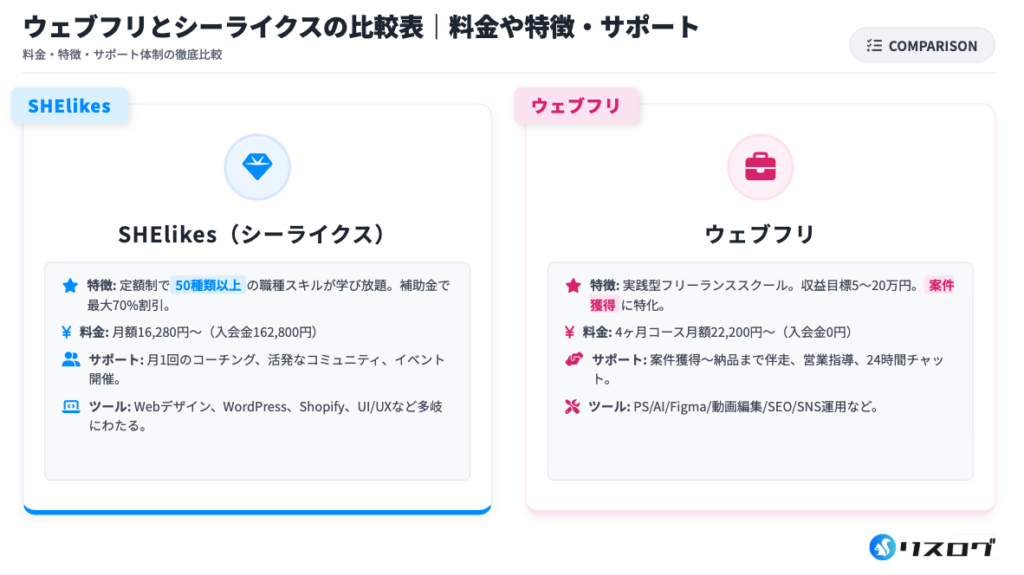Click the COMPARISON badge button

(921, 45)
